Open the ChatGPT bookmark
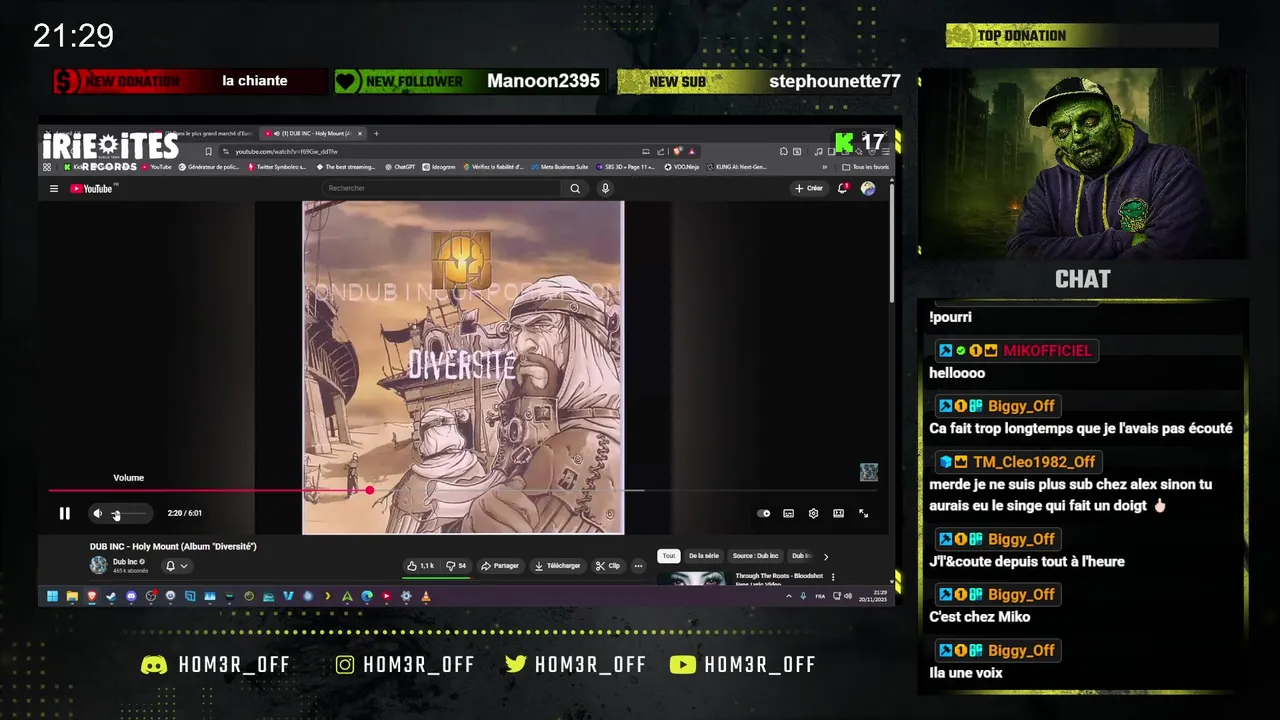 399,167
